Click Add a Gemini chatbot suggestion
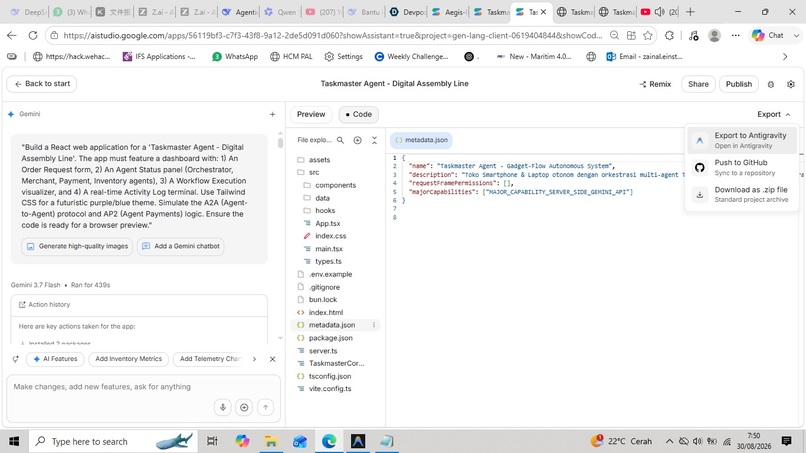Image resolution: width=806 pixels, height=453 pixels. (180, 246)
